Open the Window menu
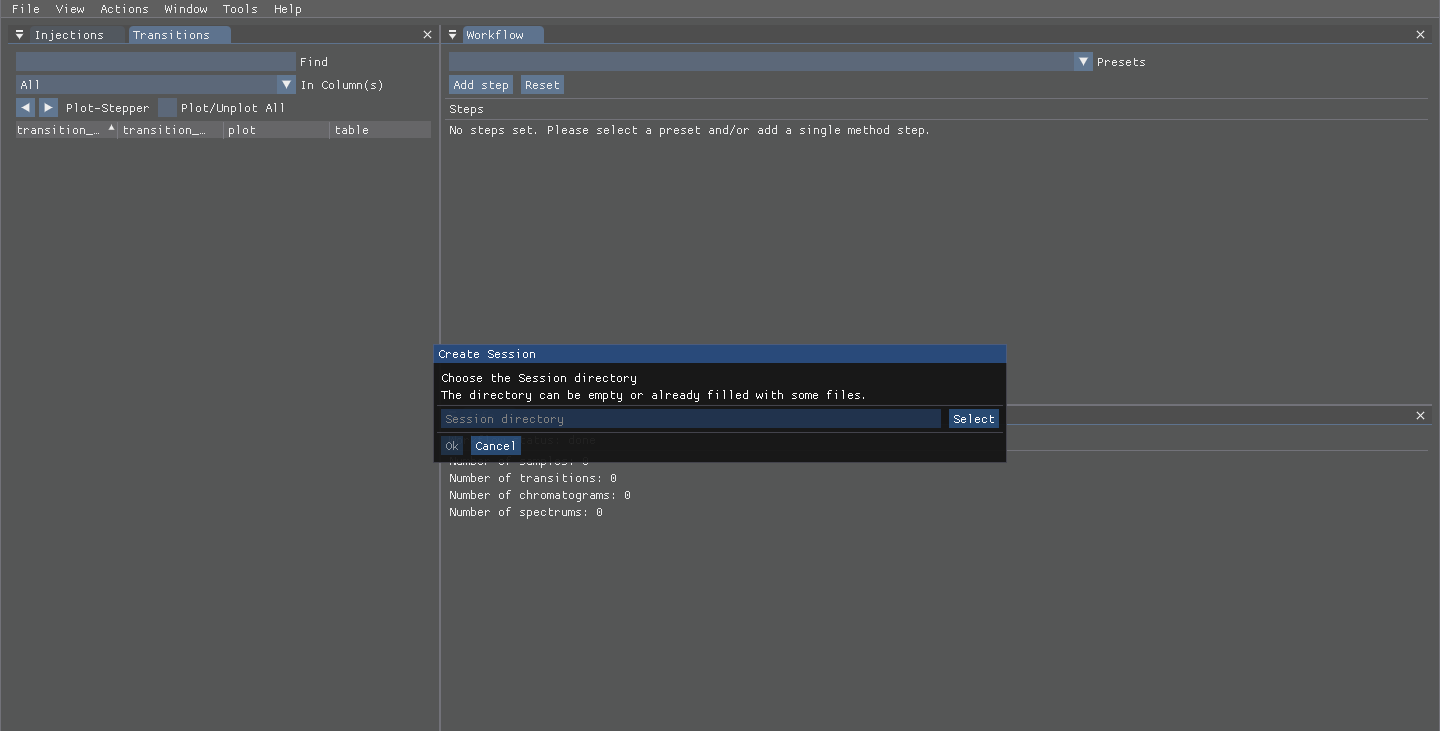The image size is (1440, 731). [x=186, y=9]
